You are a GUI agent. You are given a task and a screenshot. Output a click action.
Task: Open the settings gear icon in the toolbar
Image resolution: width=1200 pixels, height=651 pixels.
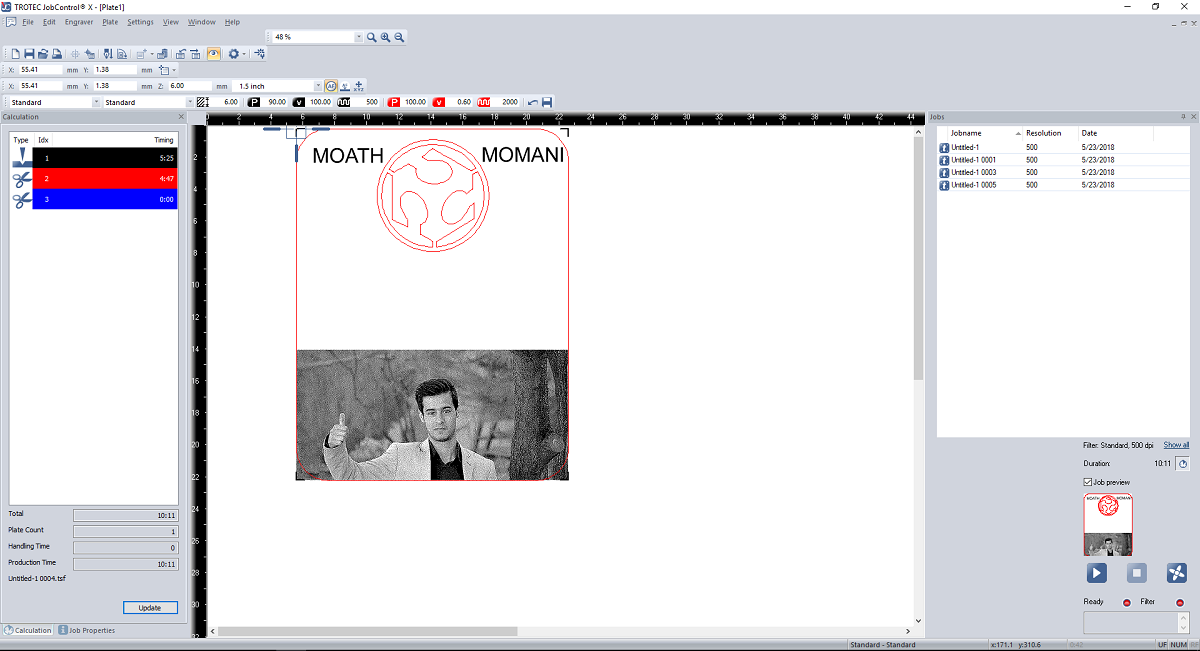[234, 54]
